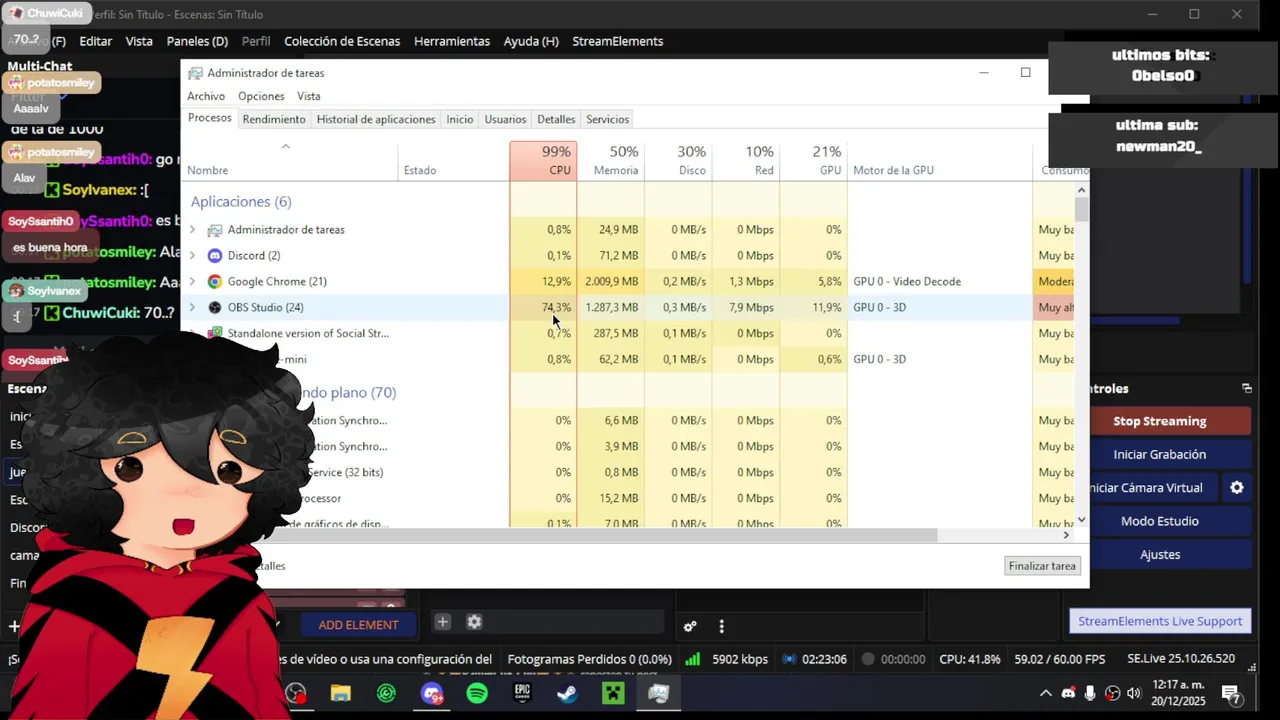
Task: Click the horizontal scrollbar right arrow
Action: click(1066, 535)
